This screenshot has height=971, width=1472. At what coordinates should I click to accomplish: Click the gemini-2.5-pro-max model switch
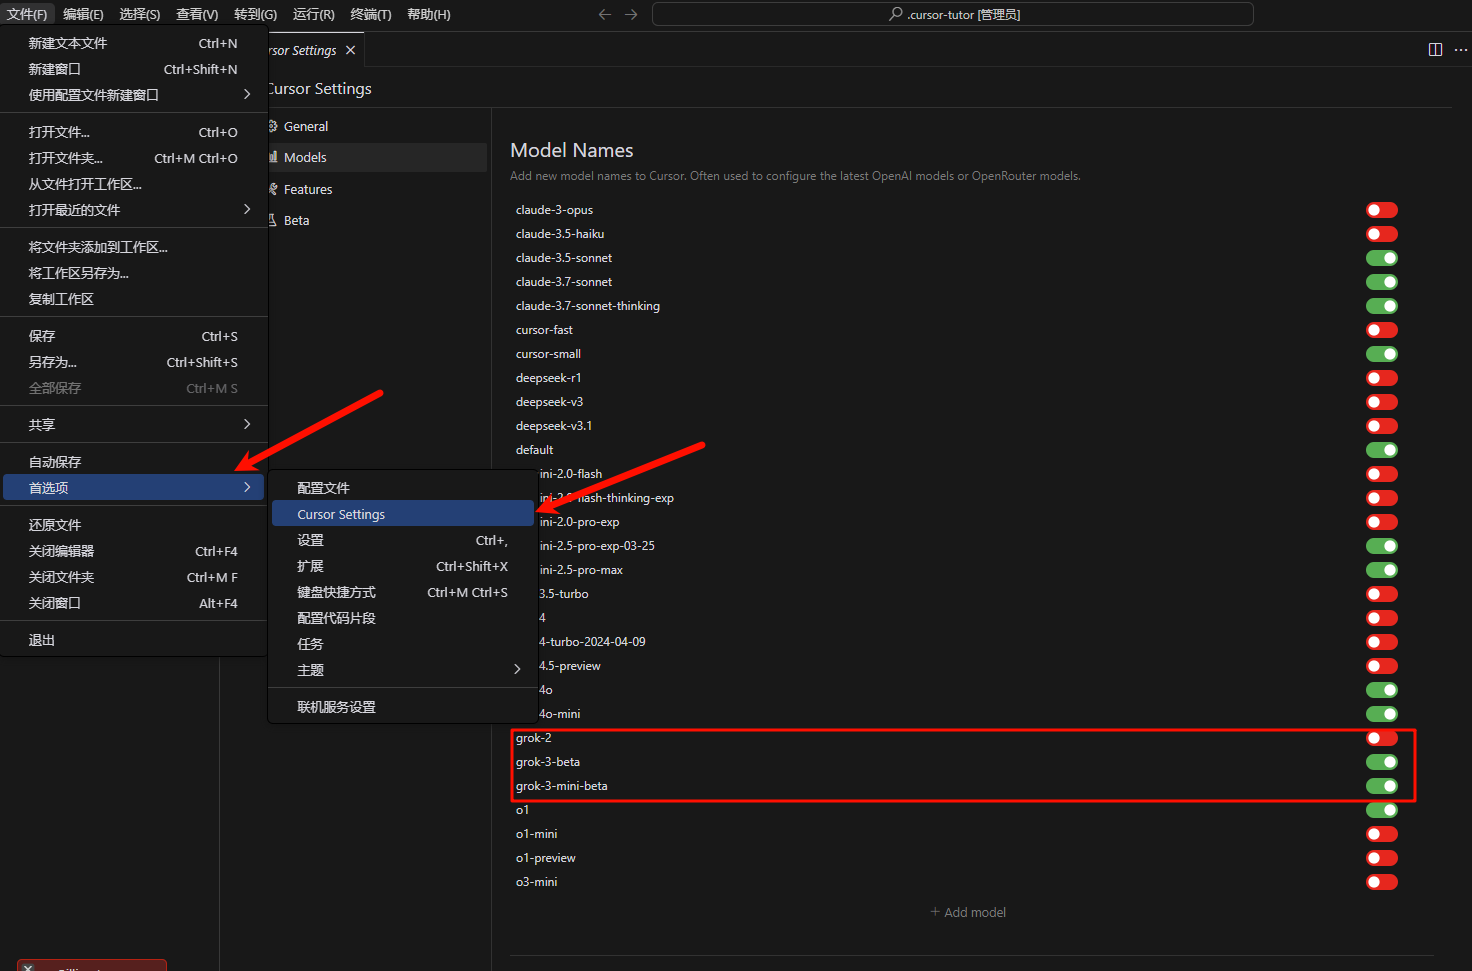tap(1382, 570)
